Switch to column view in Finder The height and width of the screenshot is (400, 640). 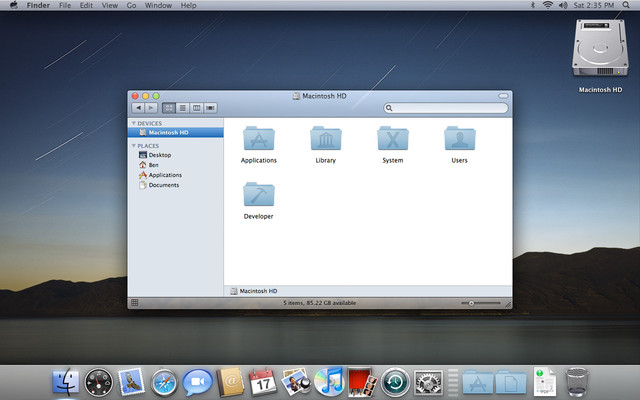pos(196,107)
